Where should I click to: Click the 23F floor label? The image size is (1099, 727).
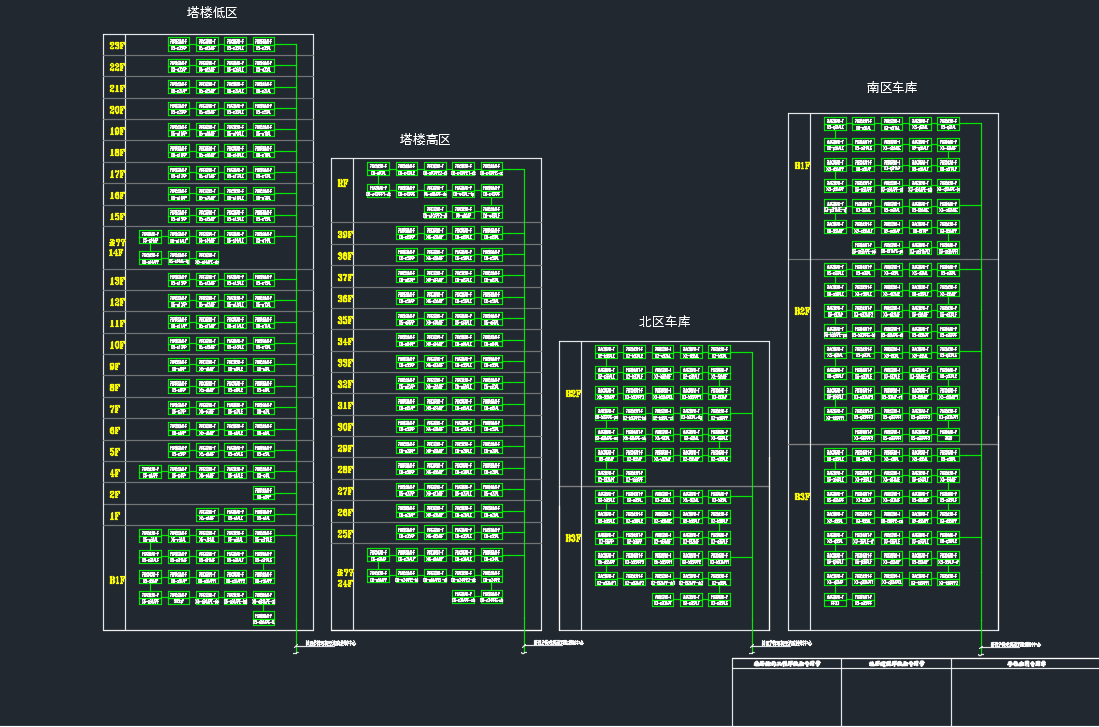pos(117,46)
